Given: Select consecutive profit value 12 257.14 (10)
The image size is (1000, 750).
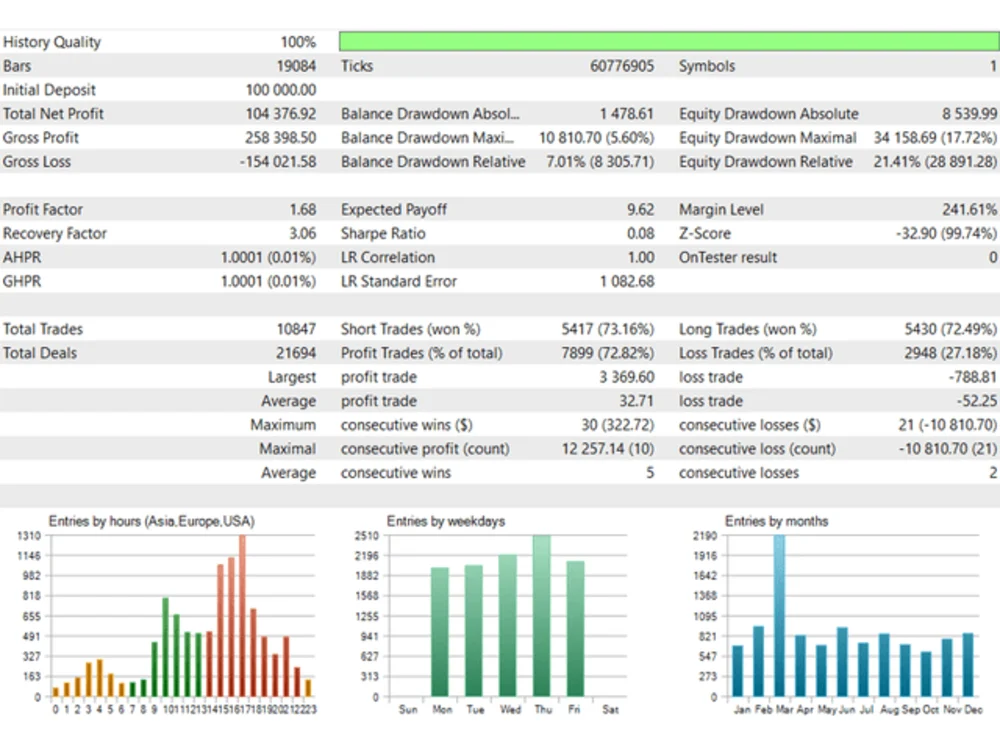Looking at the screenshot, I should click(x=608, y=448).
